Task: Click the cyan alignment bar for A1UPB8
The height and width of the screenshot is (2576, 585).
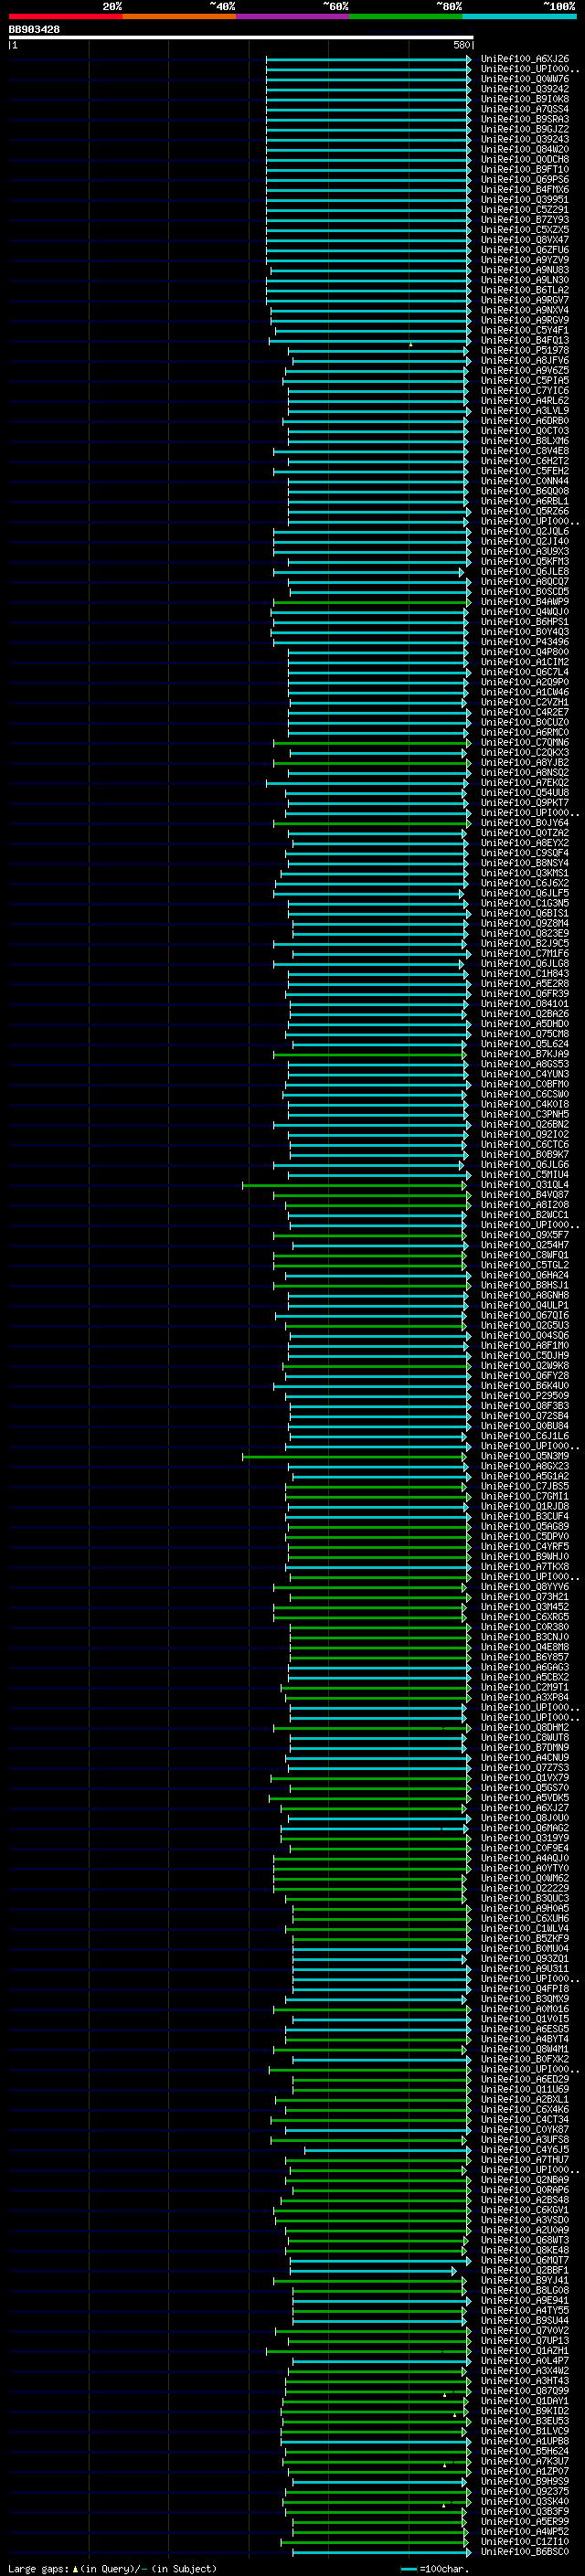Action: tap(375, 2442)
